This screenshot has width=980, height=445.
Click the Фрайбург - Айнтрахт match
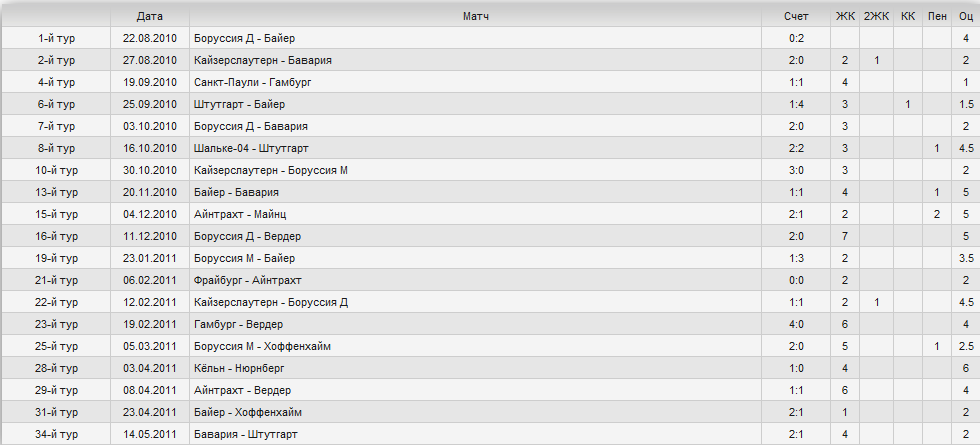pos(248,281)
